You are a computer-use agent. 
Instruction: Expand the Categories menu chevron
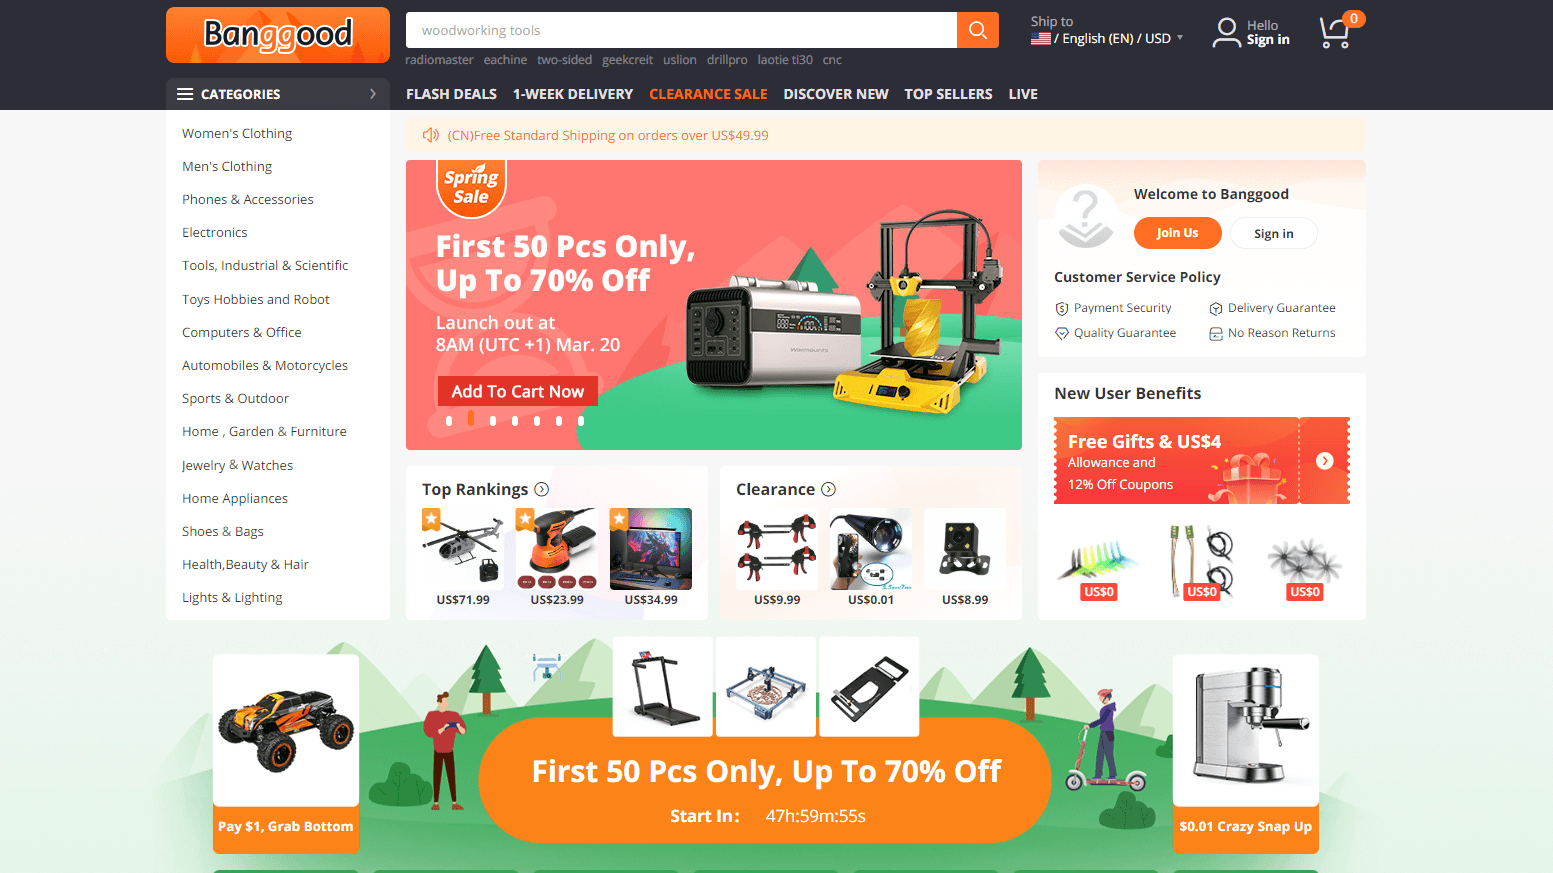[373, 94]
